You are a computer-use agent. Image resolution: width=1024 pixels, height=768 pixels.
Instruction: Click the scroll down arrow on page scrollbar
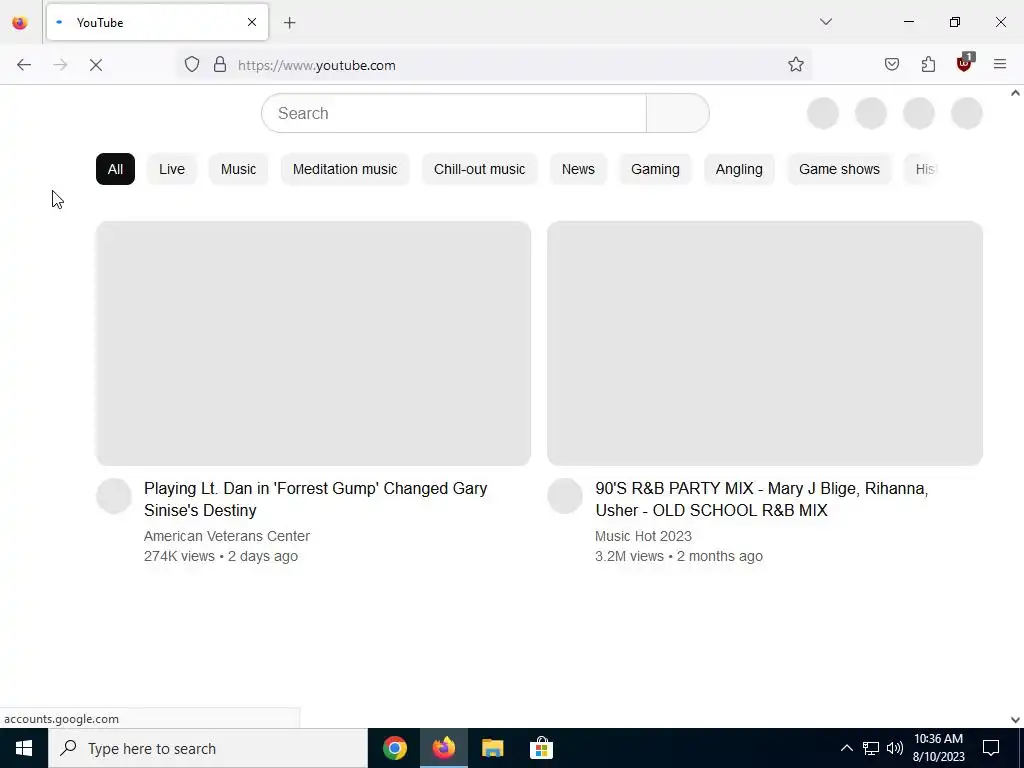click(1016, 720)
